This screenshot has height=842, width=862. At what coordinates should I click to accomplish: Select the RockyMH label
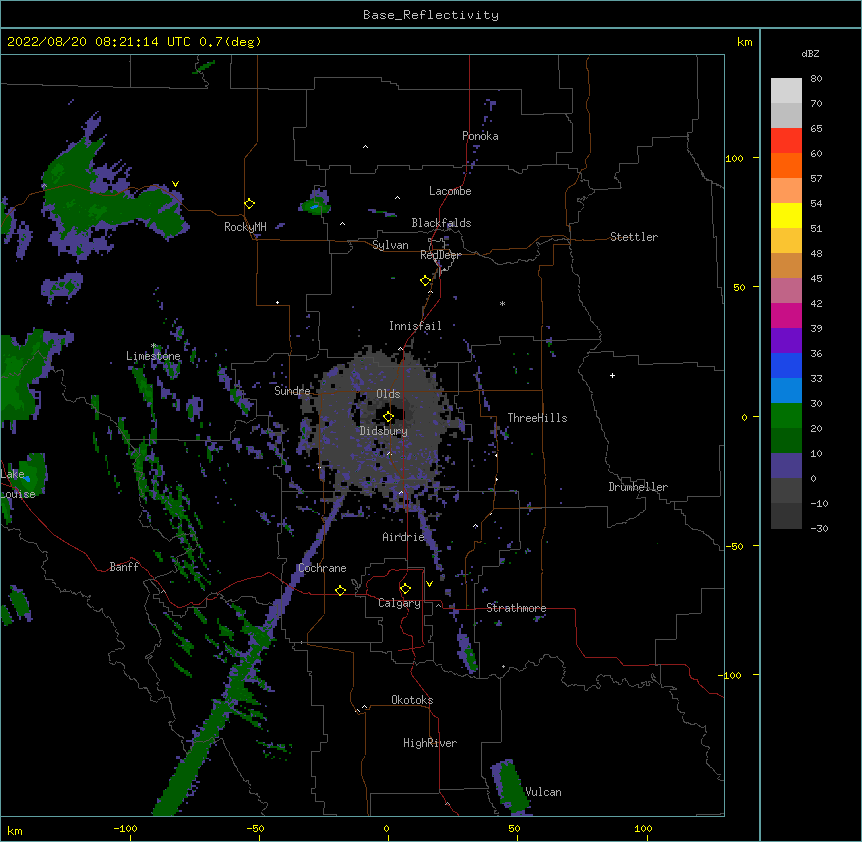pyautogui.click(x=245, y=227)
